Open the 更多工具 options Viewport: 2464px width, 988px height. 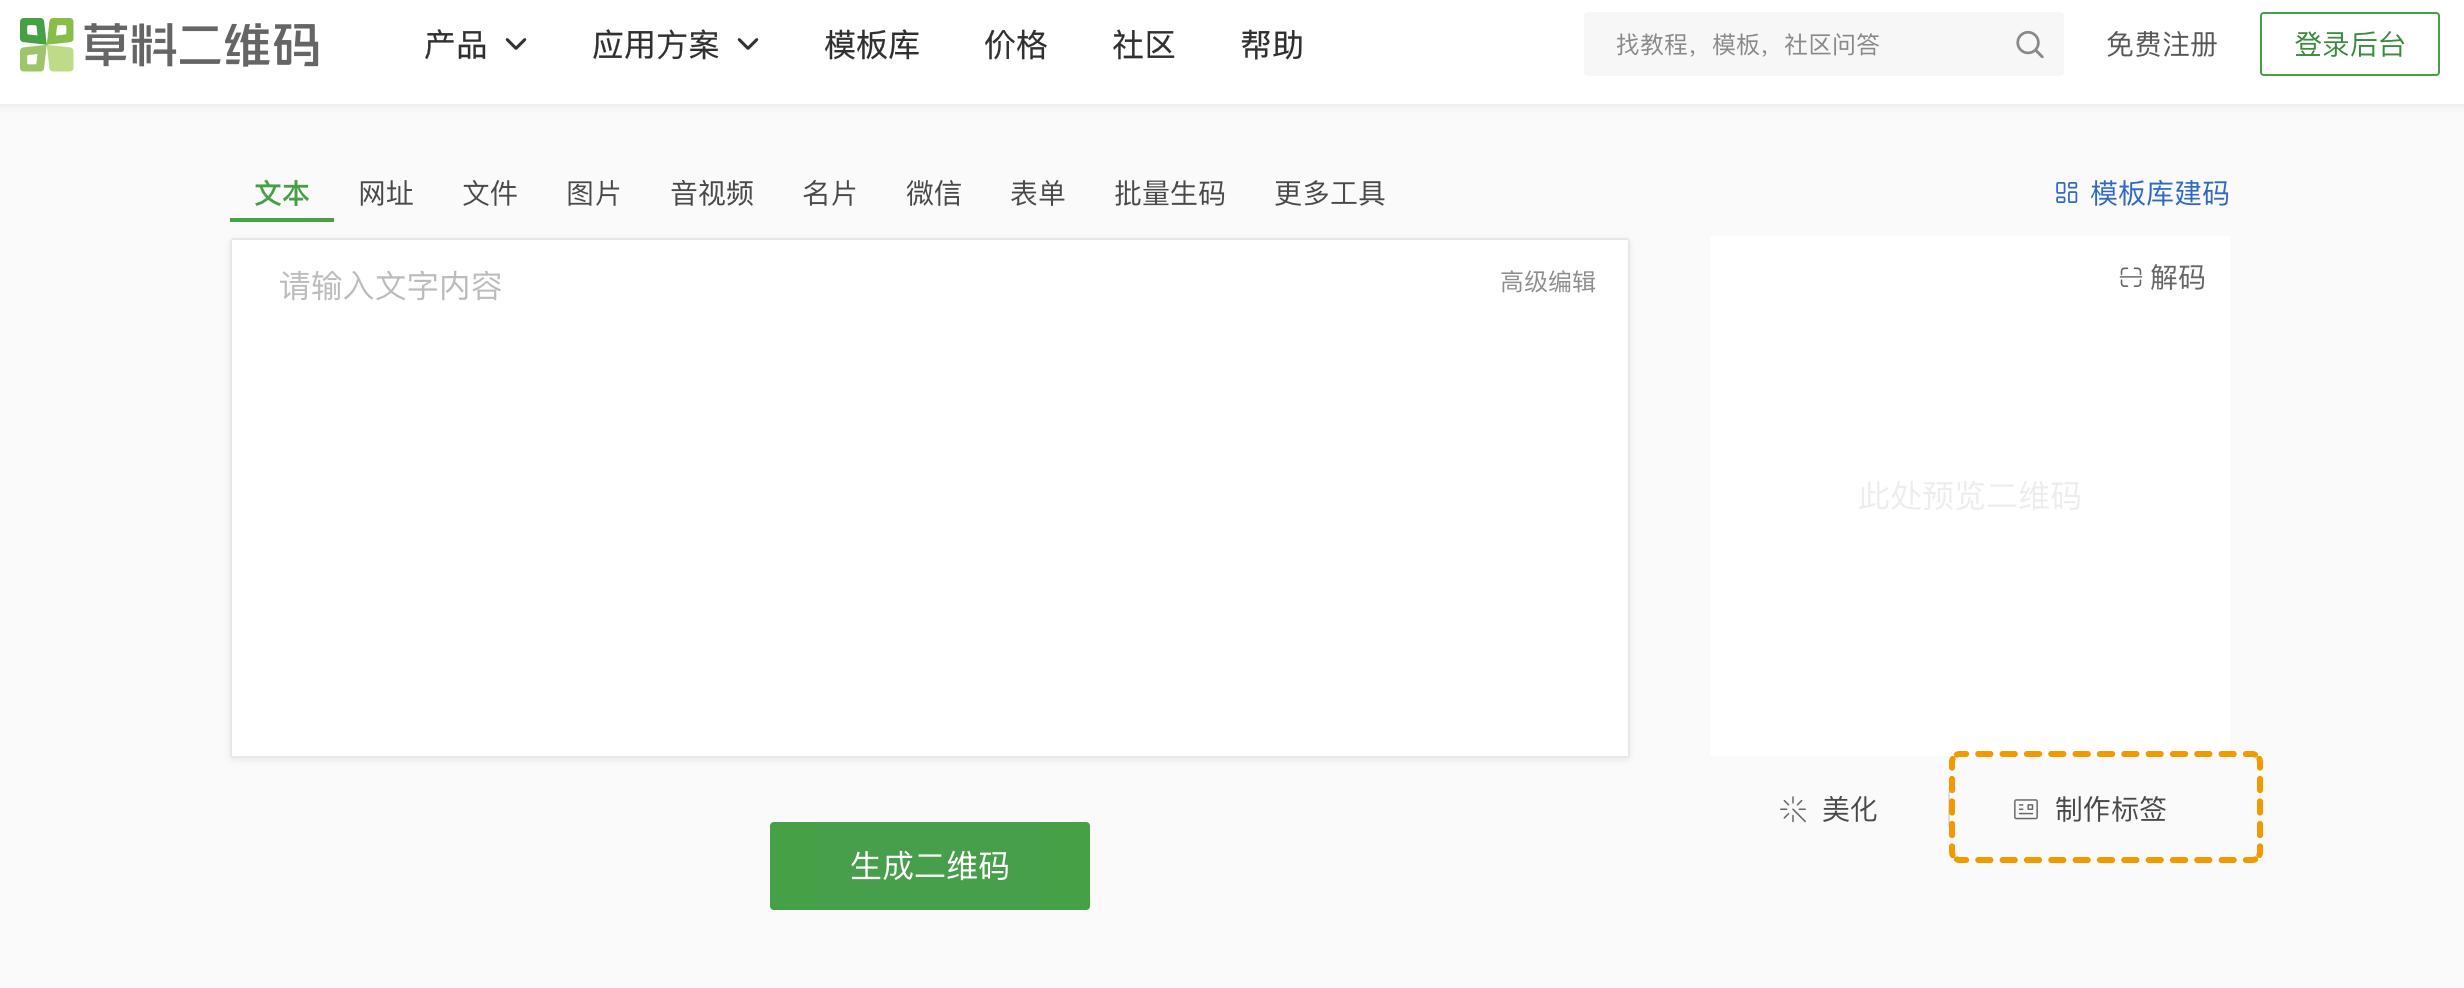1329,194
